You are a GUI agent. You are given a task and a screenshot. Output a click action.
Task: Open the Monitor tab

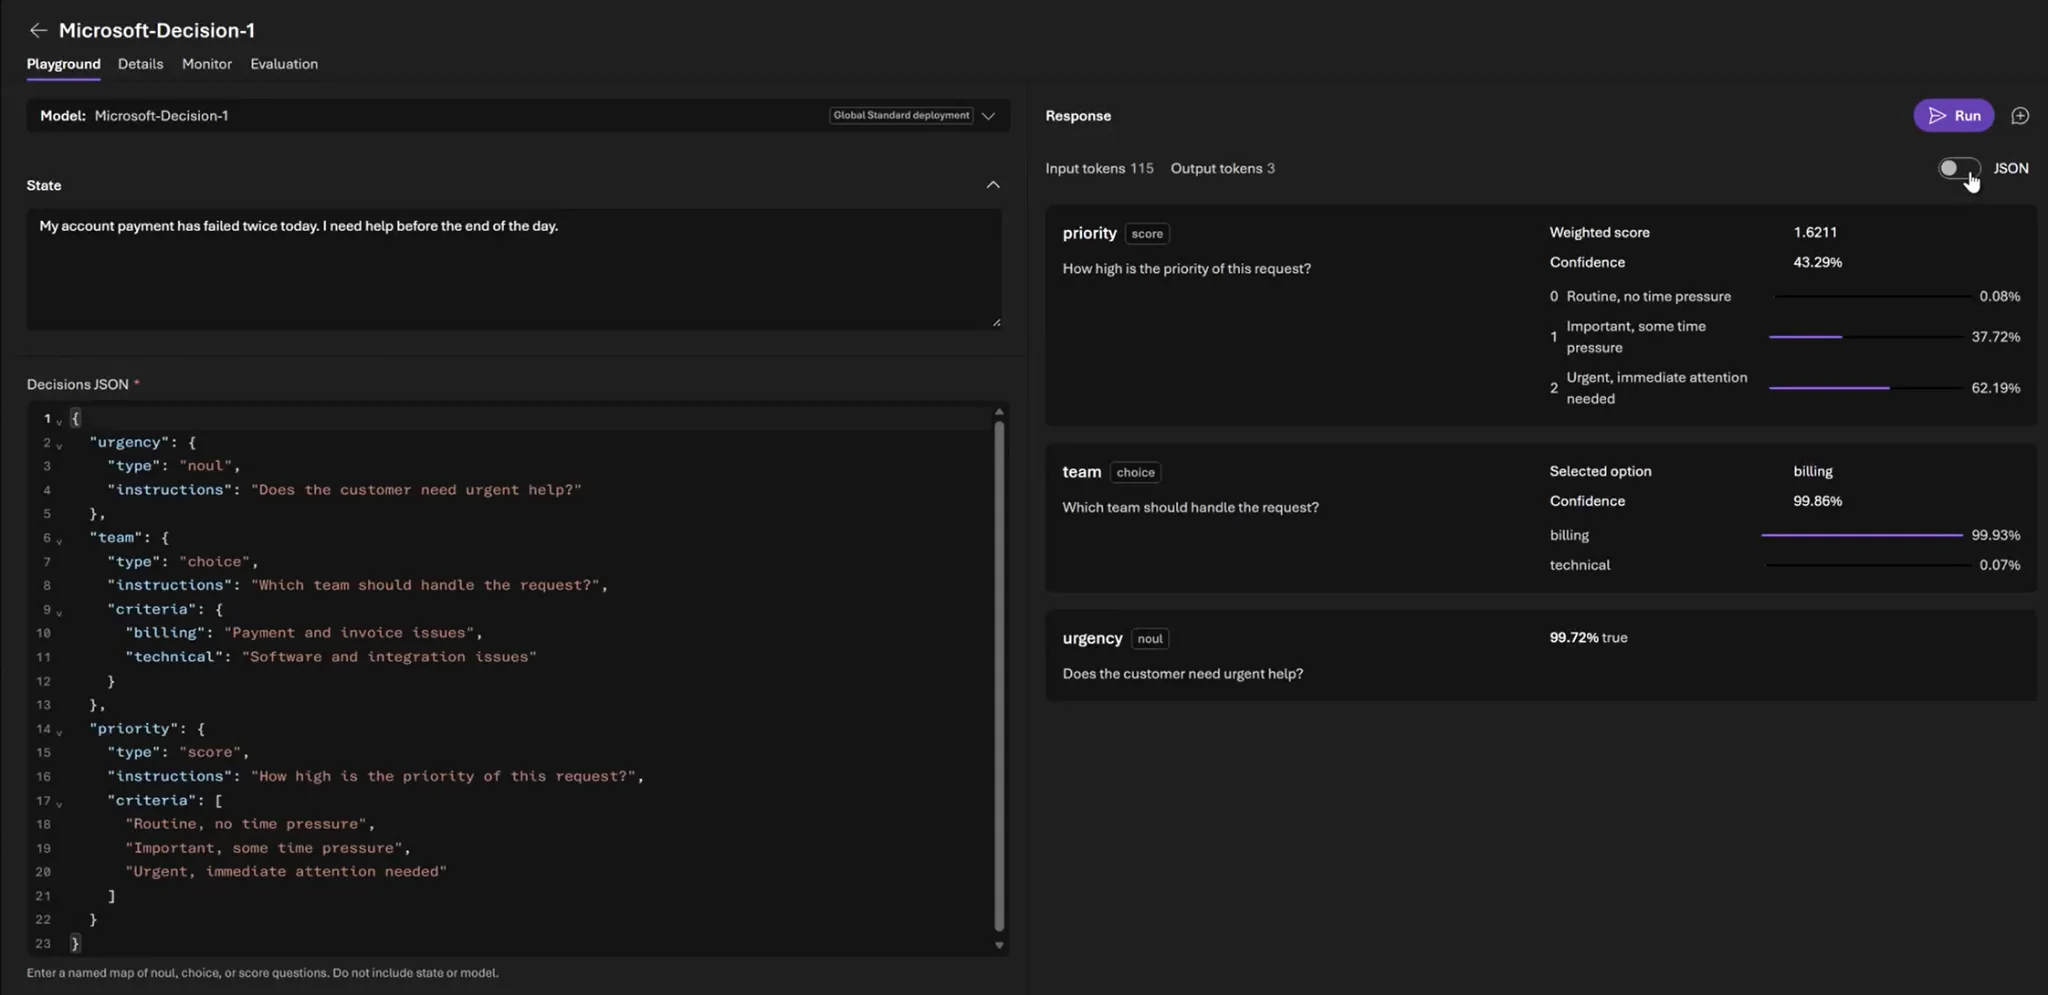pos(207,64)
